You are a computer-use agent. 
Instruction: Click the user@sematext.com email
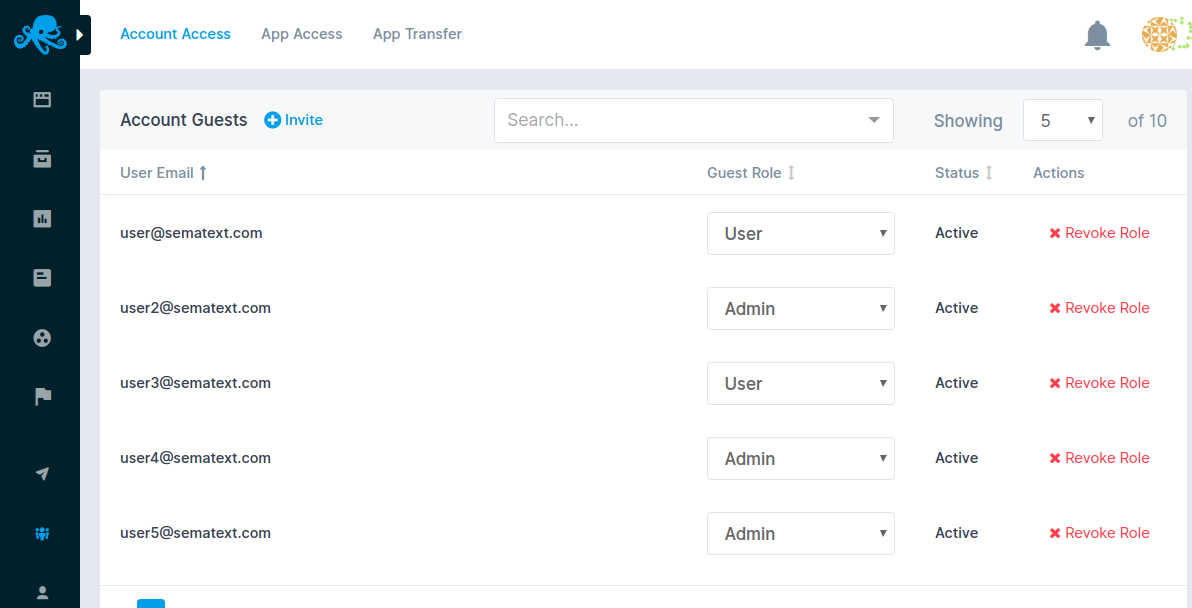(192, 233)
